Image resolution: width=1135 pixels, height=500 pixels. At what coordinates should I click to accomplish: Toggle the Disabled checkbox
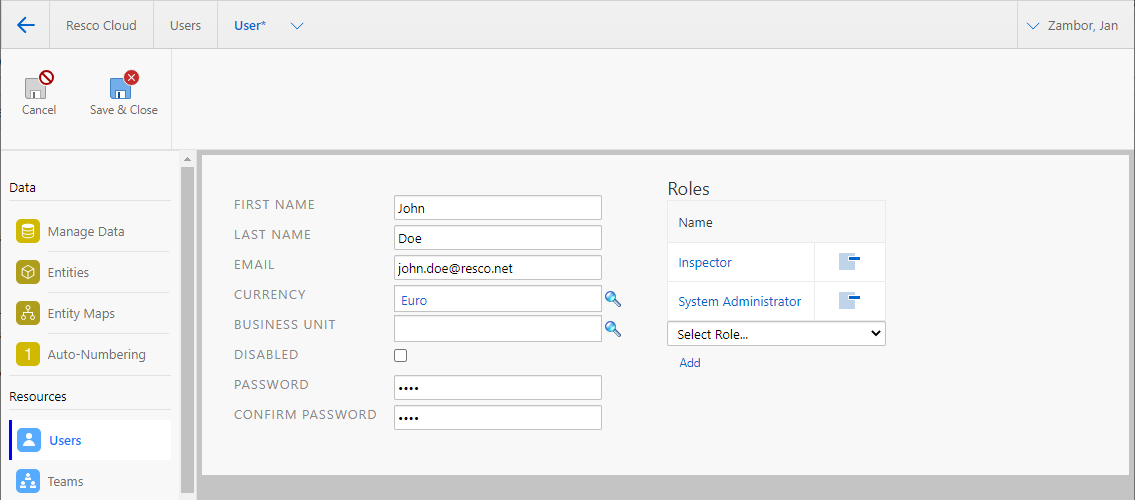click(401, 355)
